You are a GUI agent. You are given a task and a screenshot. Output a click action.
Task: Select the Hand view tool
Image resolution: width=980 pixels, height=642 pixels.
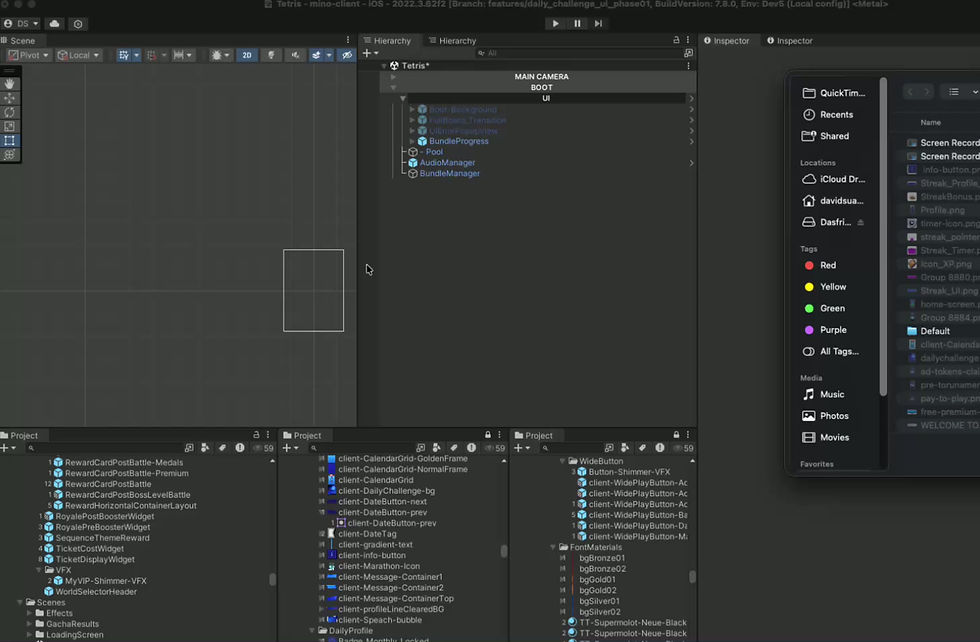click(x=9, y=84)
